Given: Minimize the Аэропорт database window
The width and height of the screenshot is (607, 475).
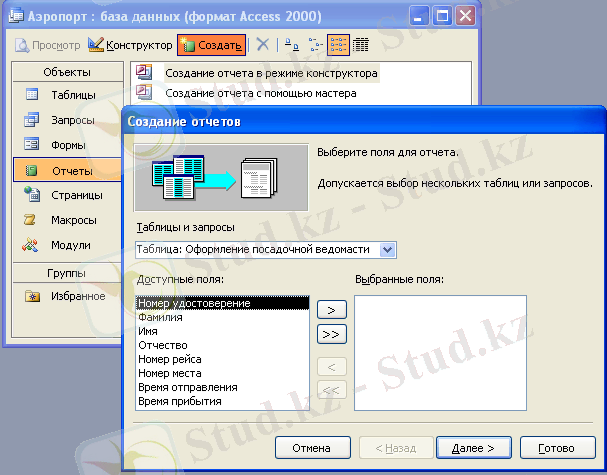Looking at the screenshot, I should 419,16.
